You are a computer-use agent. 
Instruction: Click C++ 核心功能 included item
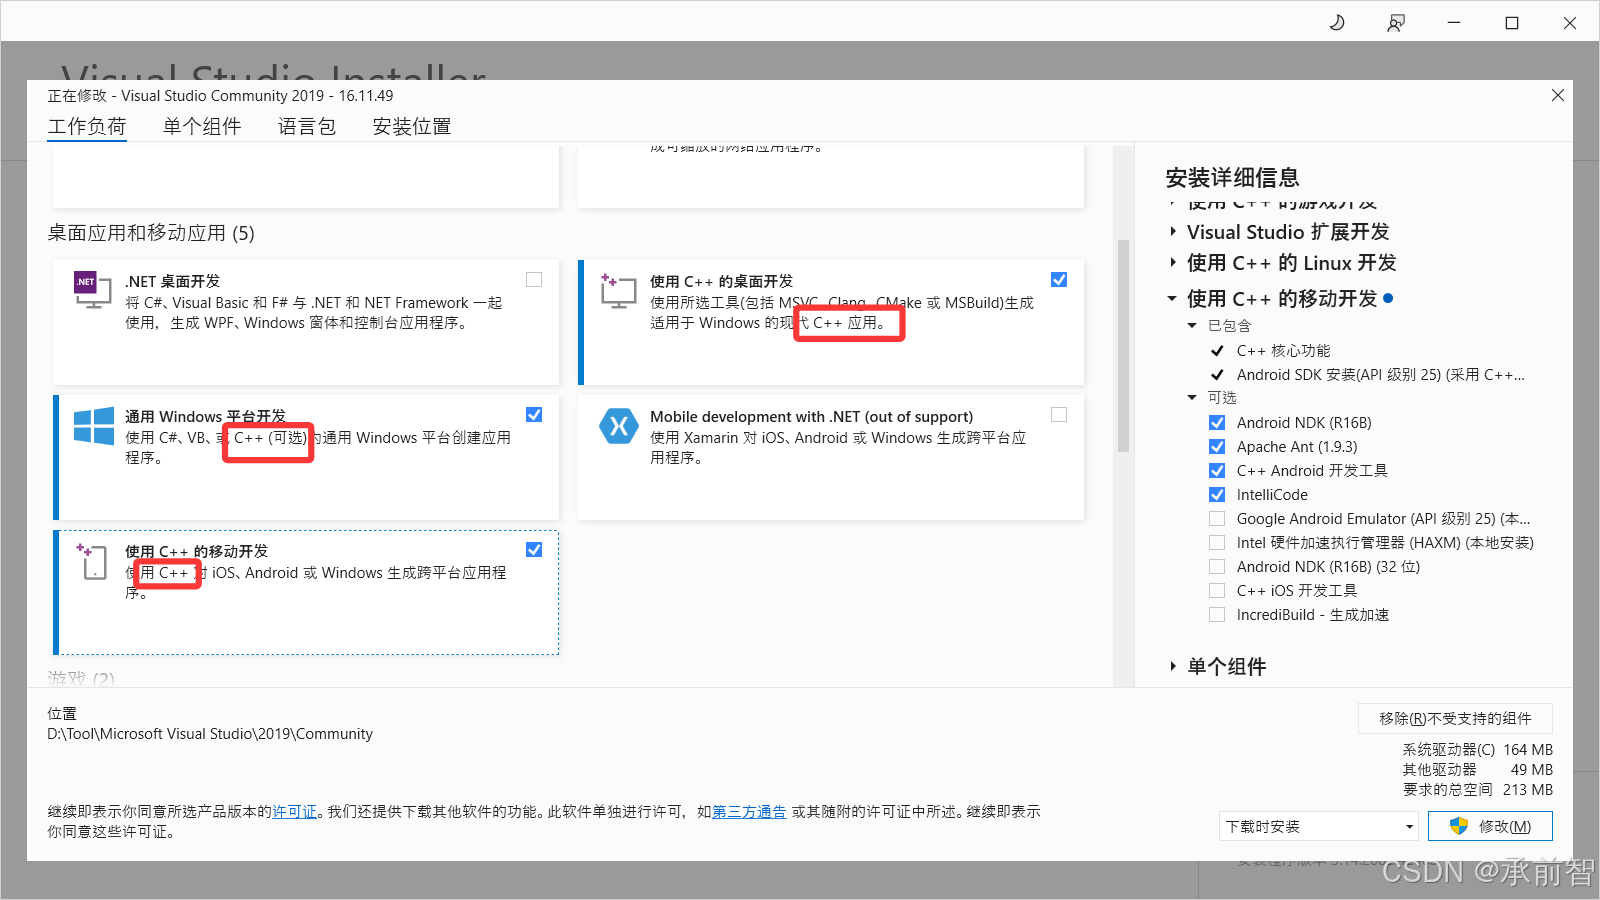(x=1283, y=351)
